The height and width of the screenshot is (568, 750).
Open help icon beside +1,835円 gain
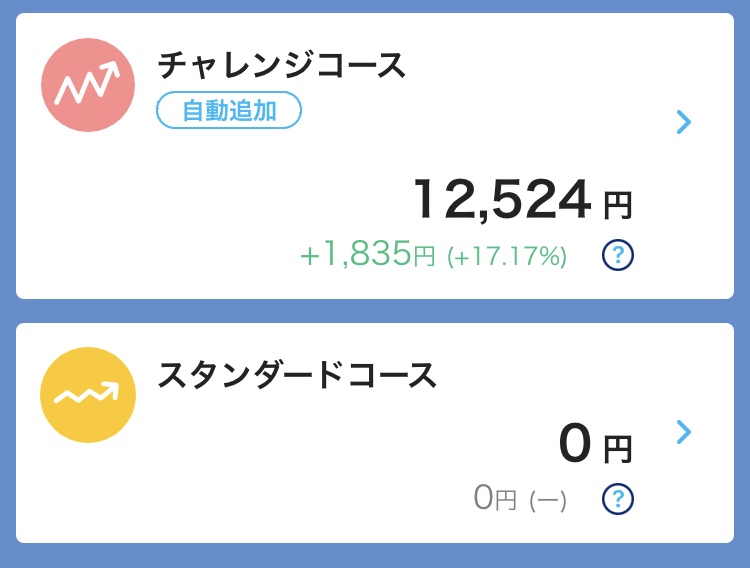618,255
